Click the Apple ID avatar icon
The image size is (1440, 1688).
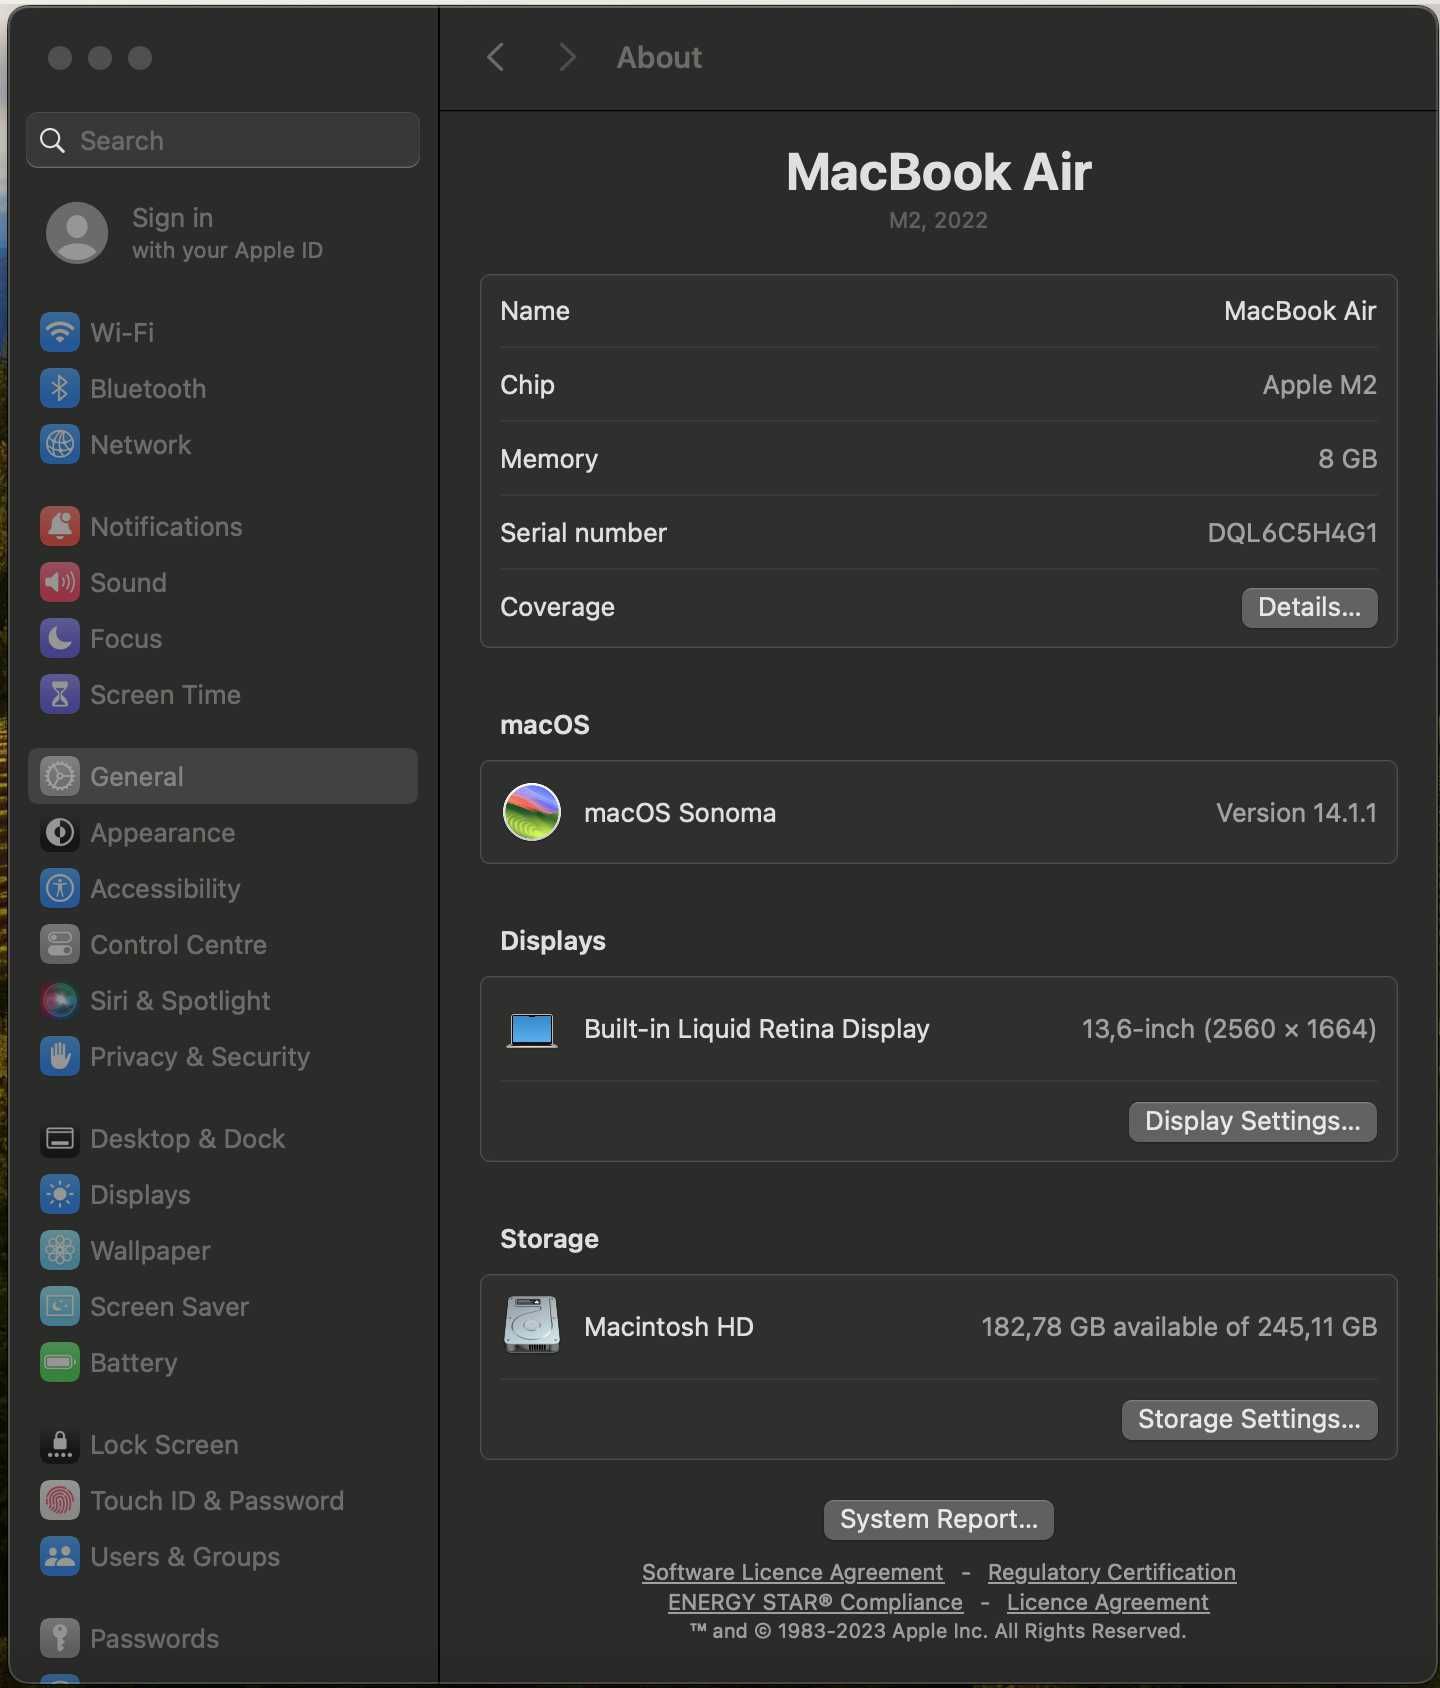tap(77, 233)
